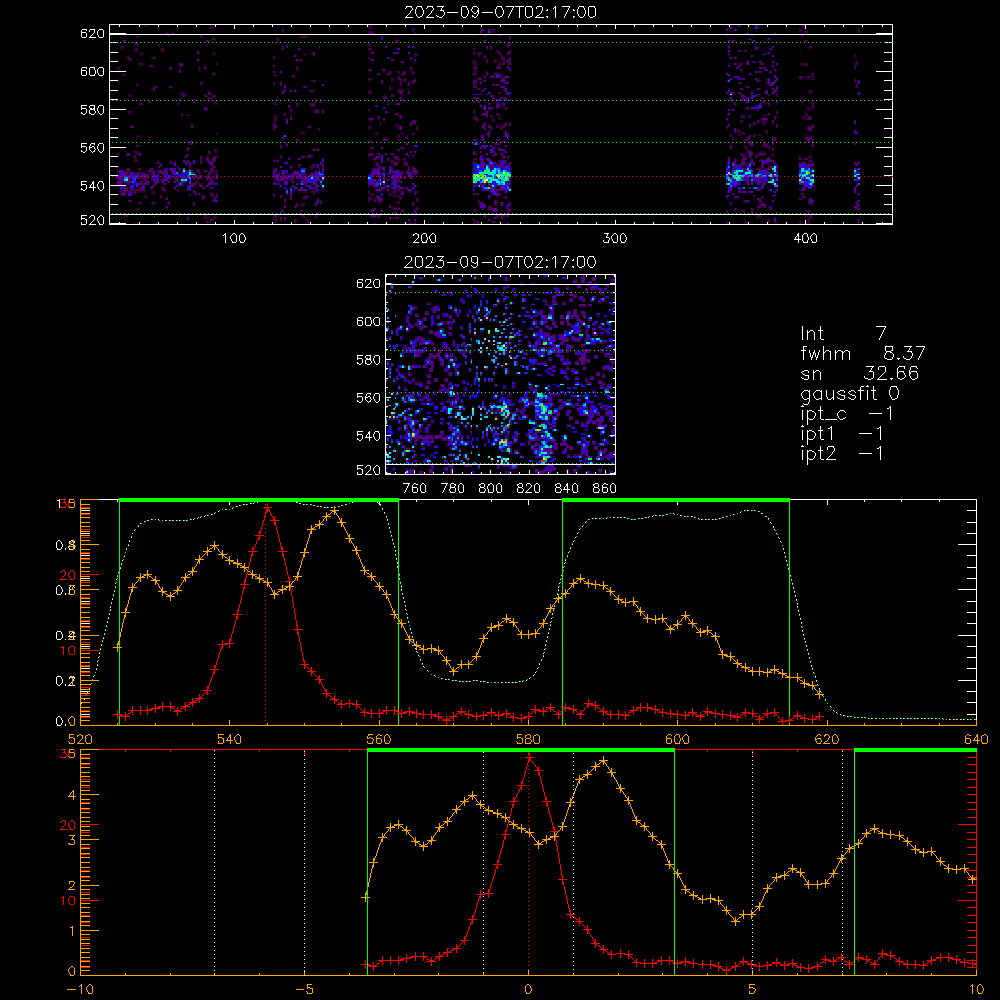Click the red curve's peak in the bottom plot

coord(529,758)
